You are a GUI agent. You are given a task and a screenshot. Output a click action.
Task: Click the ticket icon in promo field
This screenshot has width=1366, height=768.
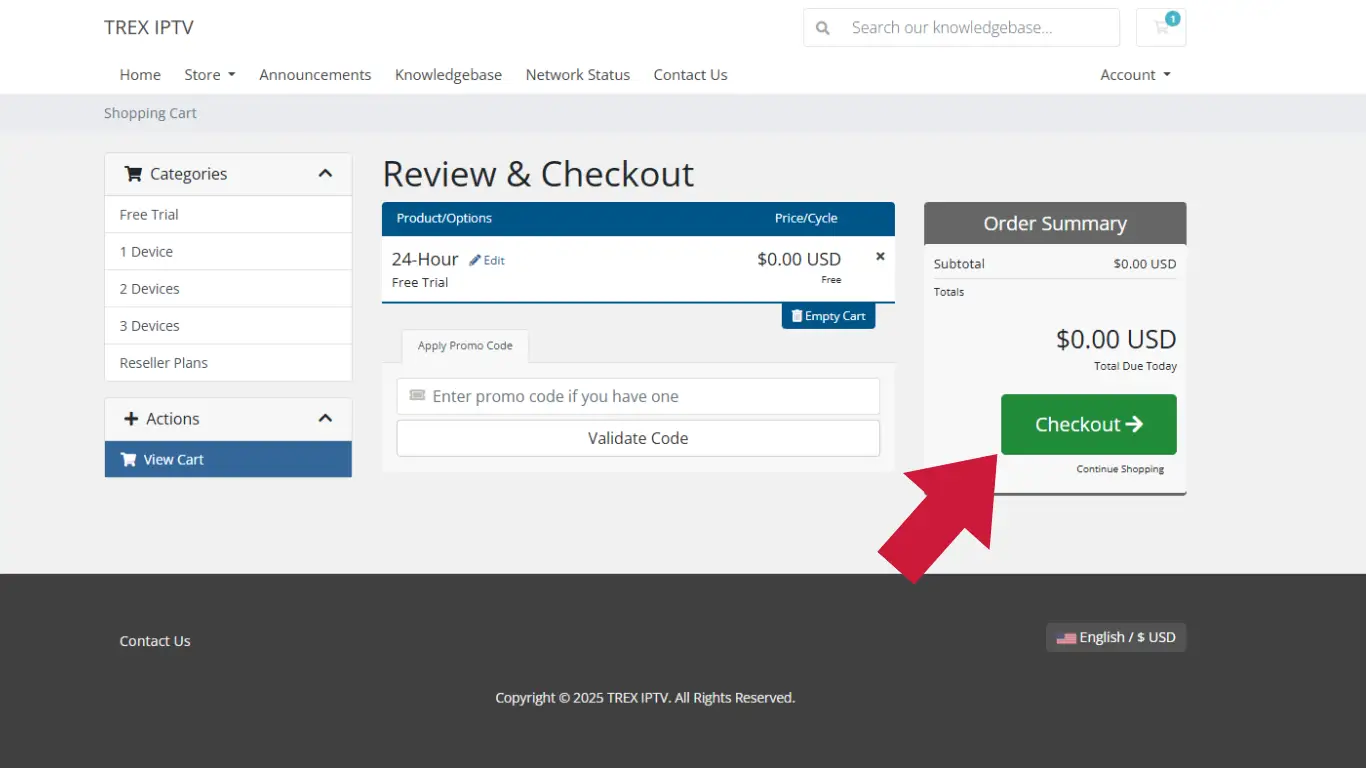click(x=417, y=396)
